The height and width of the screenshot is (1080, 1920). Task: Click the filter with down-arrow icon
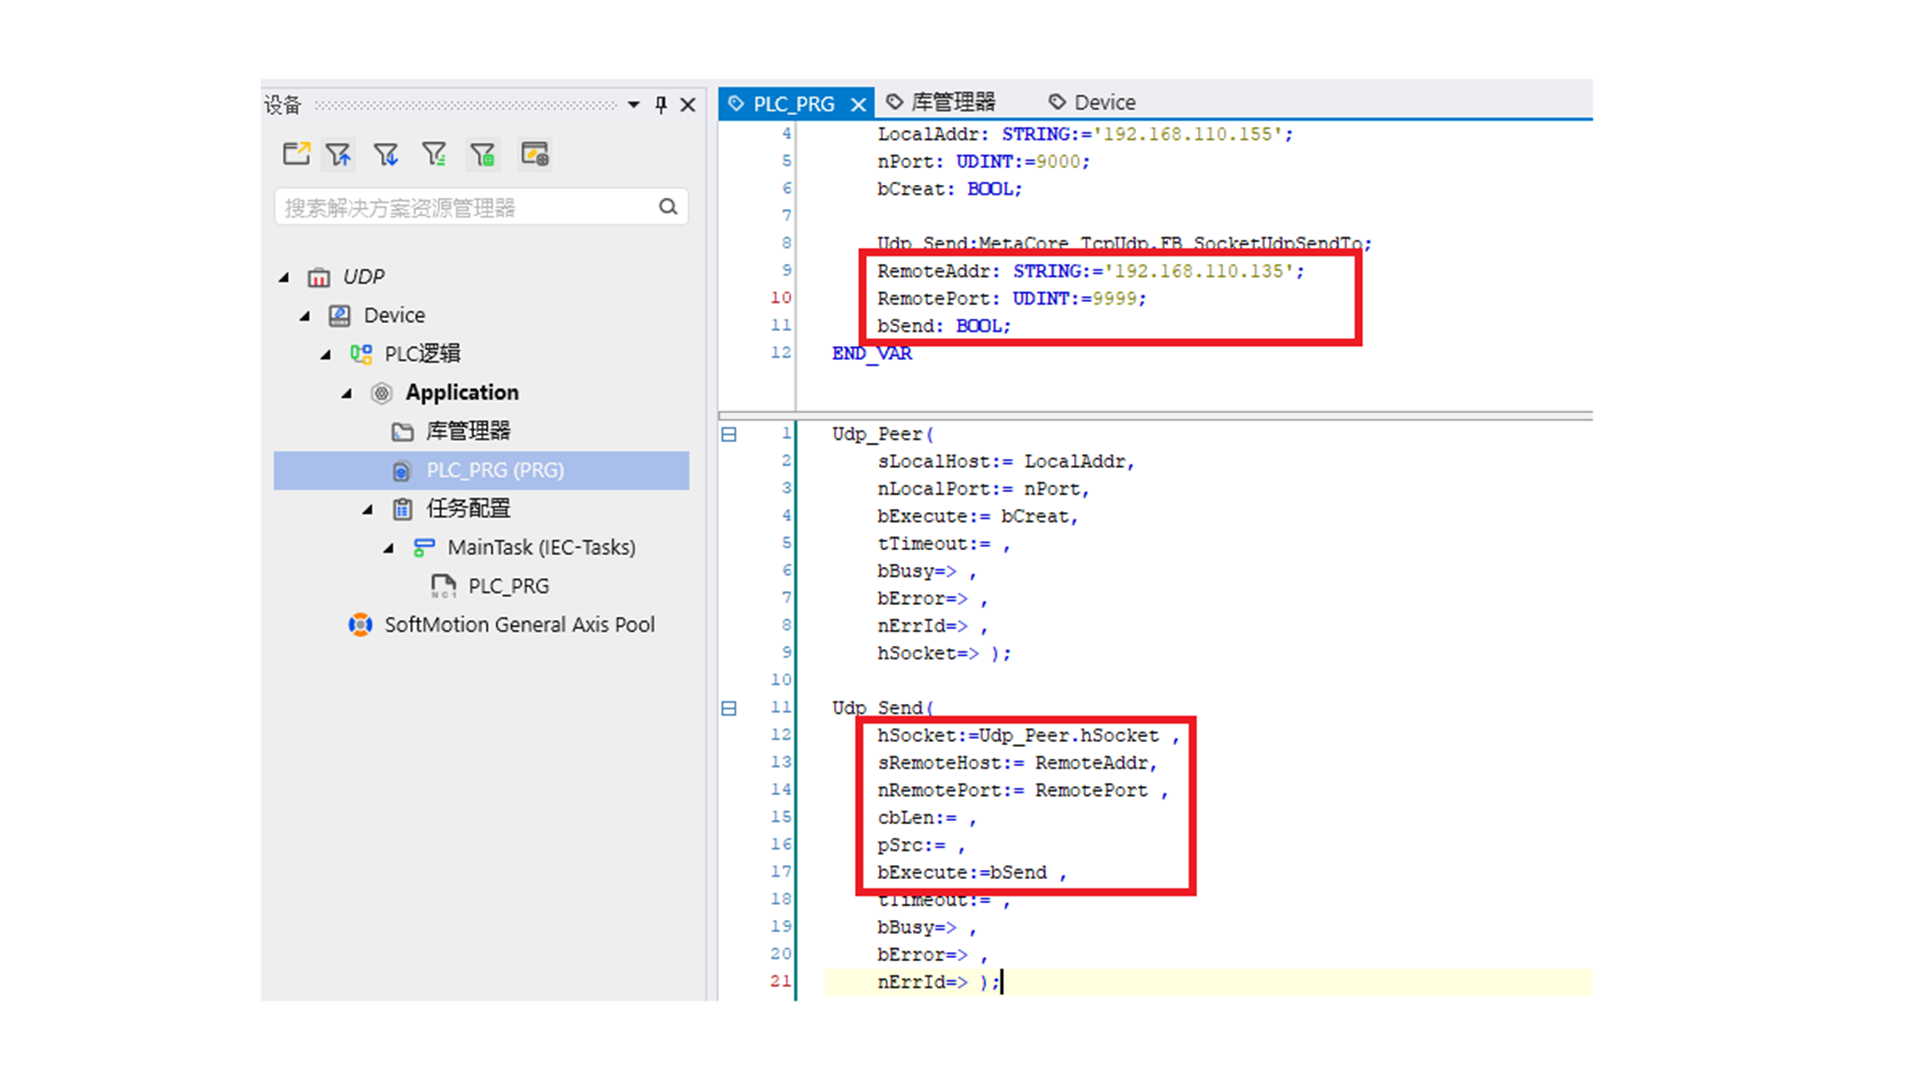pyautogui.click(x=386, y=154)
